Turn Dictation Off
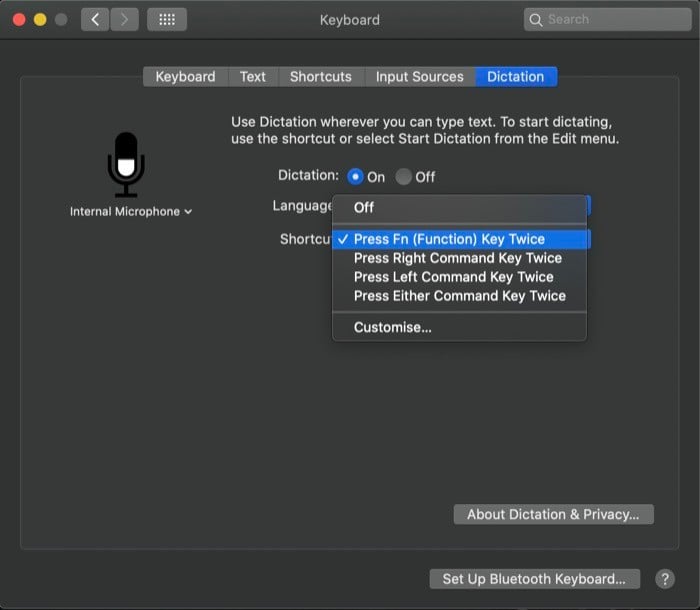 (404, 177)
